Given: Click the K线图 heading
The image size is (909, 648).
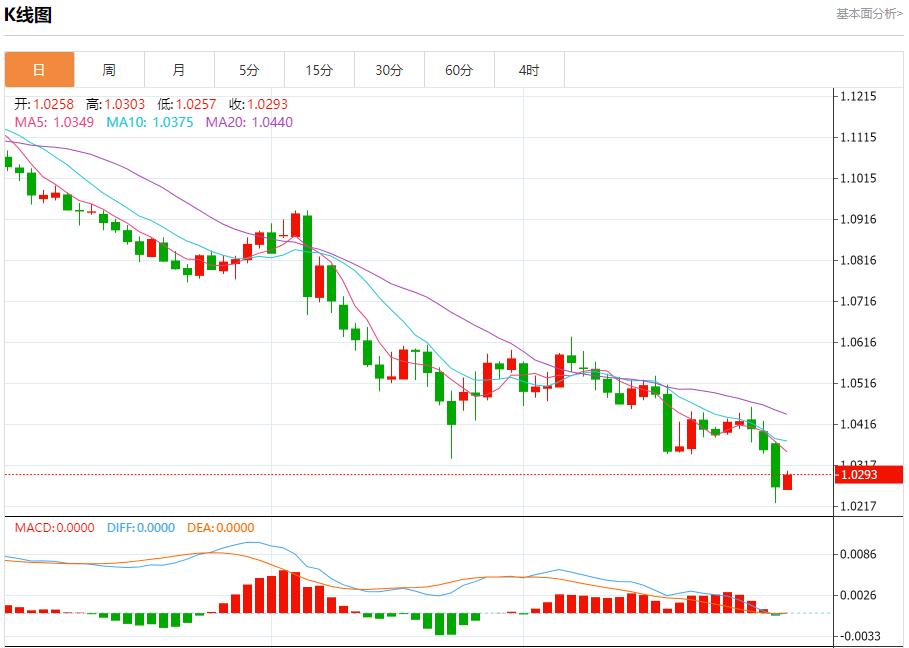Looking at the screenshot, I should pyautogui.click(x=28, y=15).
